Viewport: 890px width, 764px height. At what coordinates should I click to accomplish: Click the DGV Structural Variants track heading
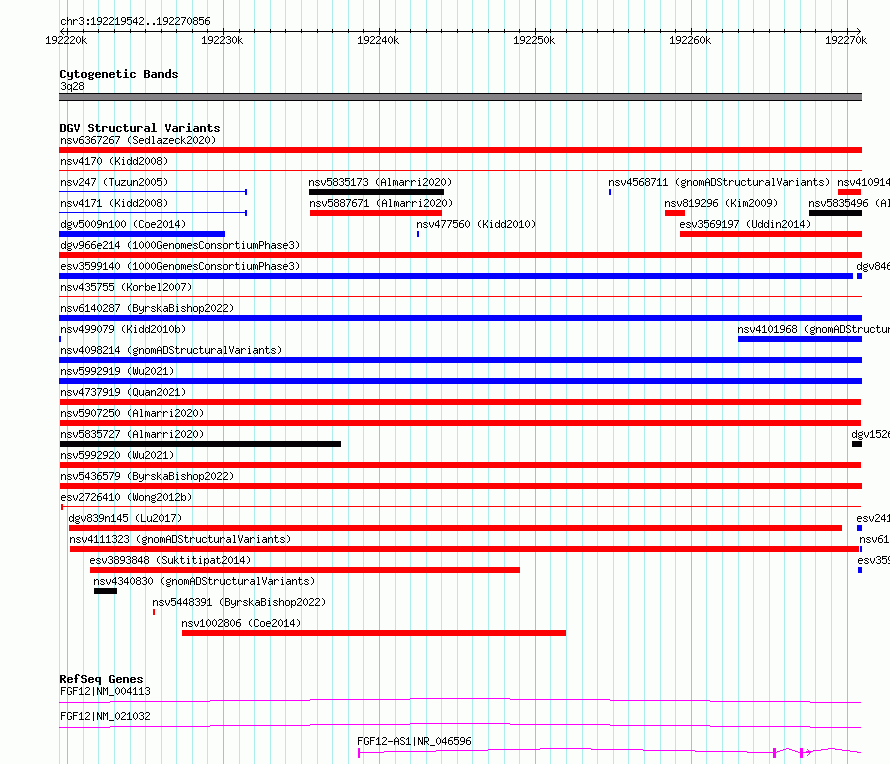pyautogui.click(x=140, y=128)
